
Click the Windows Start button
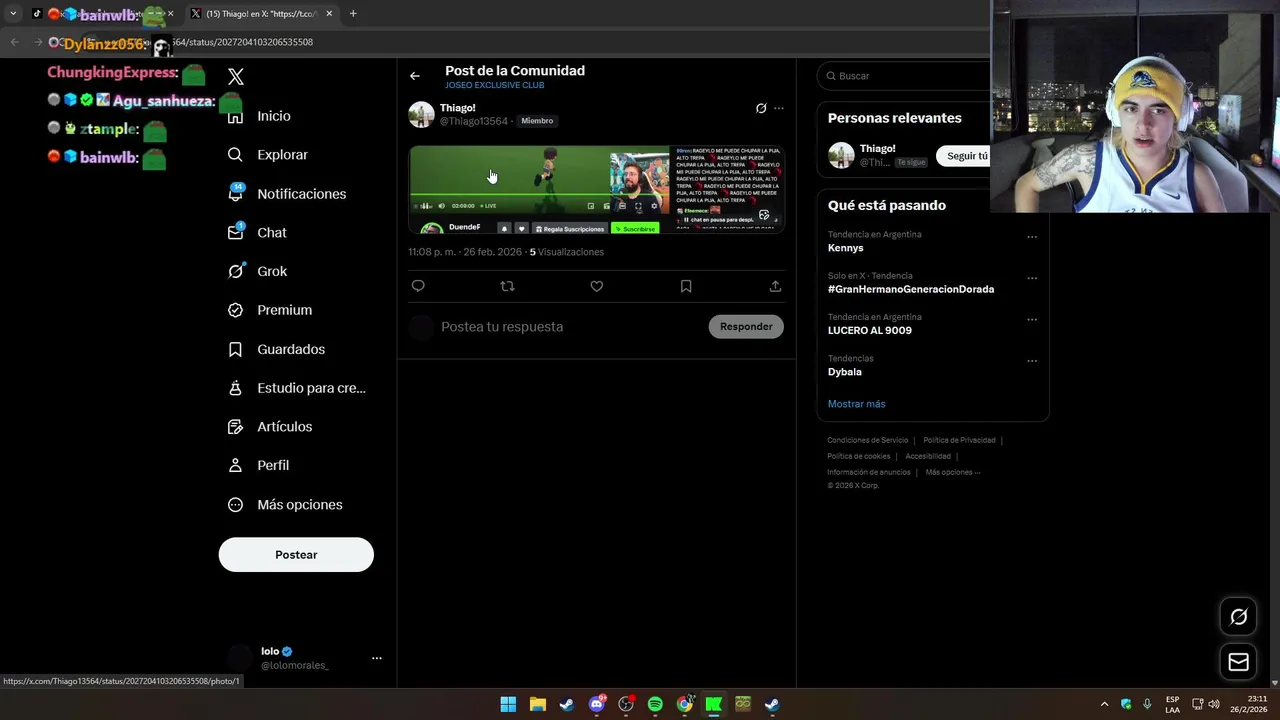point(508,704)
